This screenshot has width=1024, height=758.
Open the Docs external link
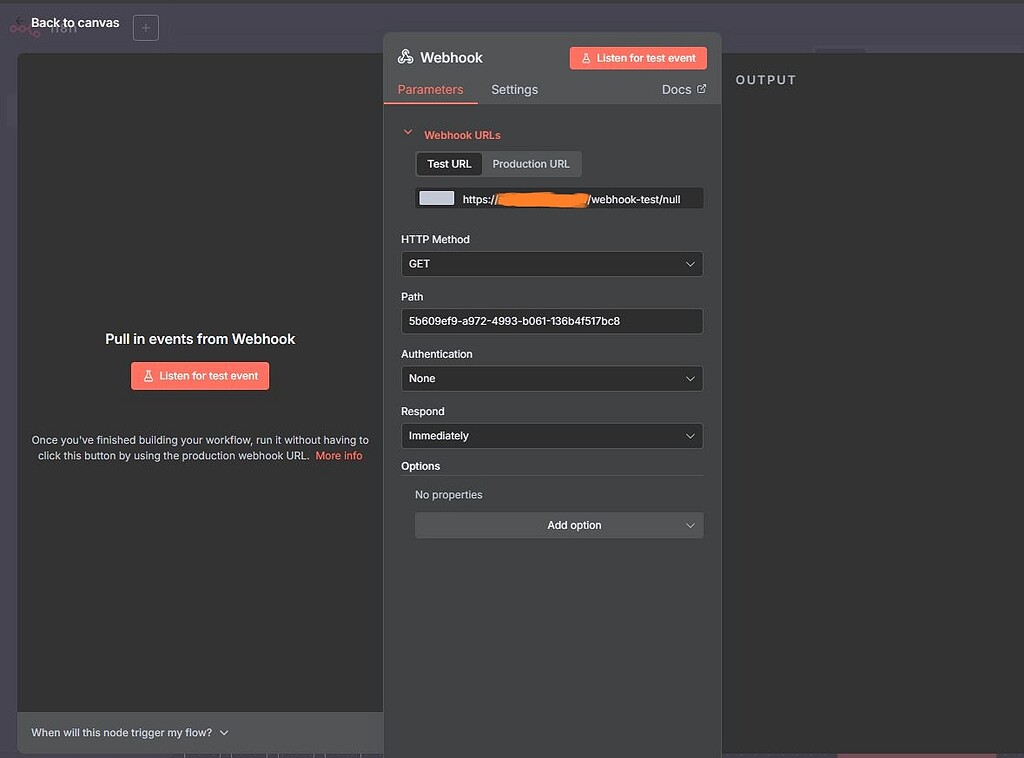[683, 89]
